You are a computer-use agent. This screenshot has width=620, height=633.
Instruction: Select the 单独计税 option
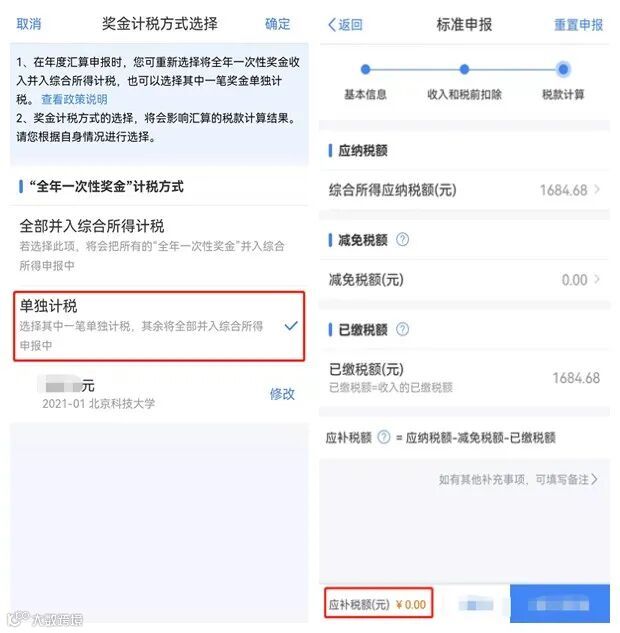coord(159,326)
